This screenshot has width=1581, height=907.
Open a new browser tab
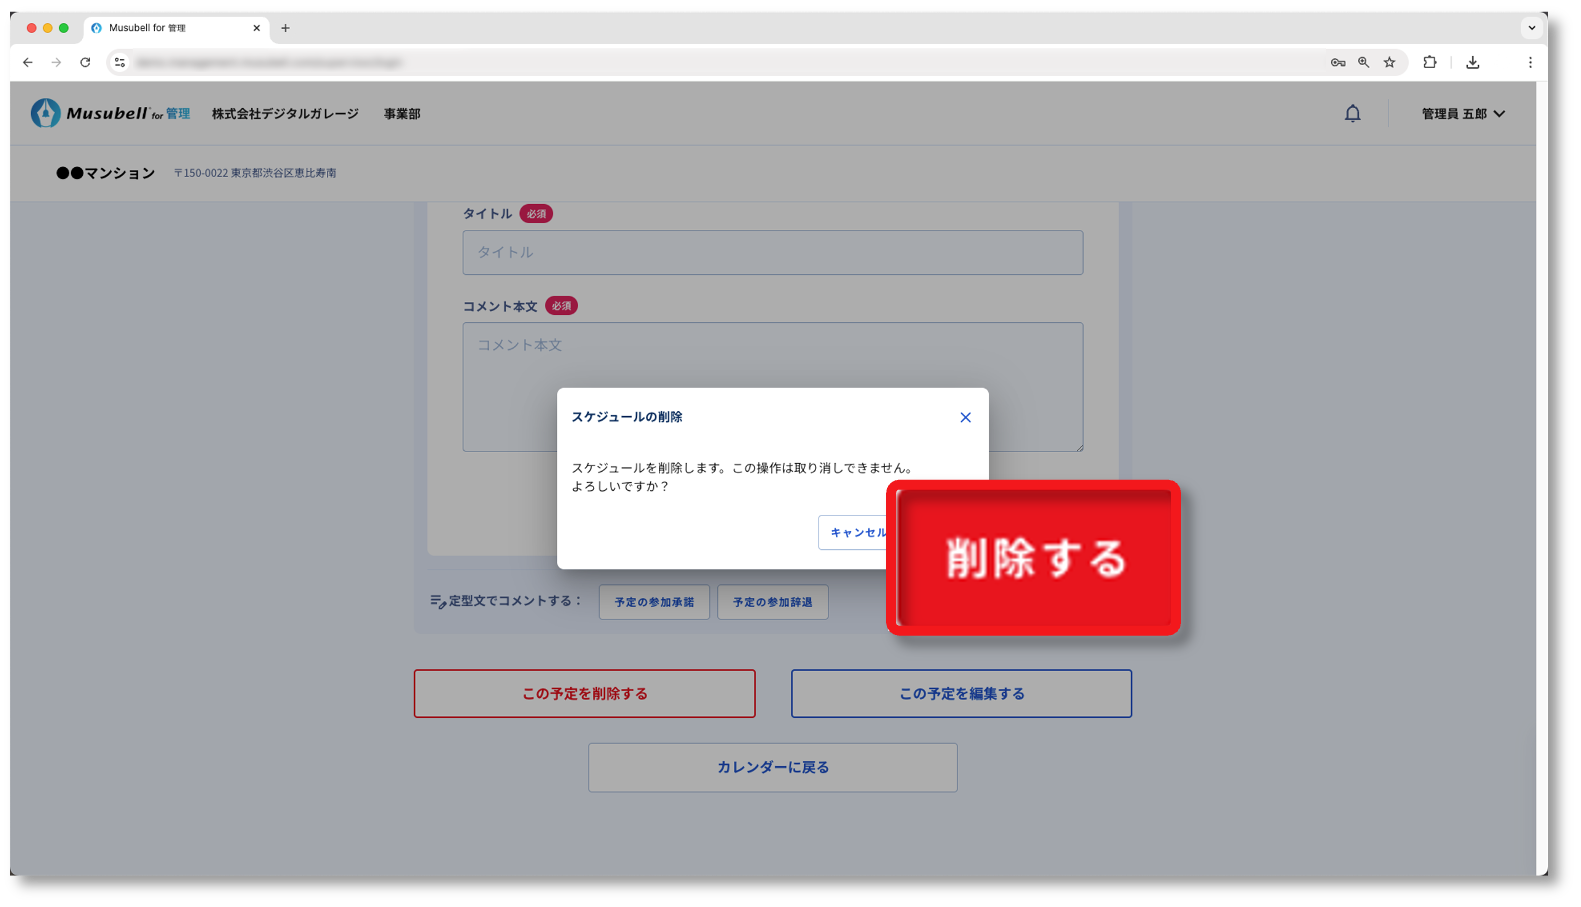[285, 28]
